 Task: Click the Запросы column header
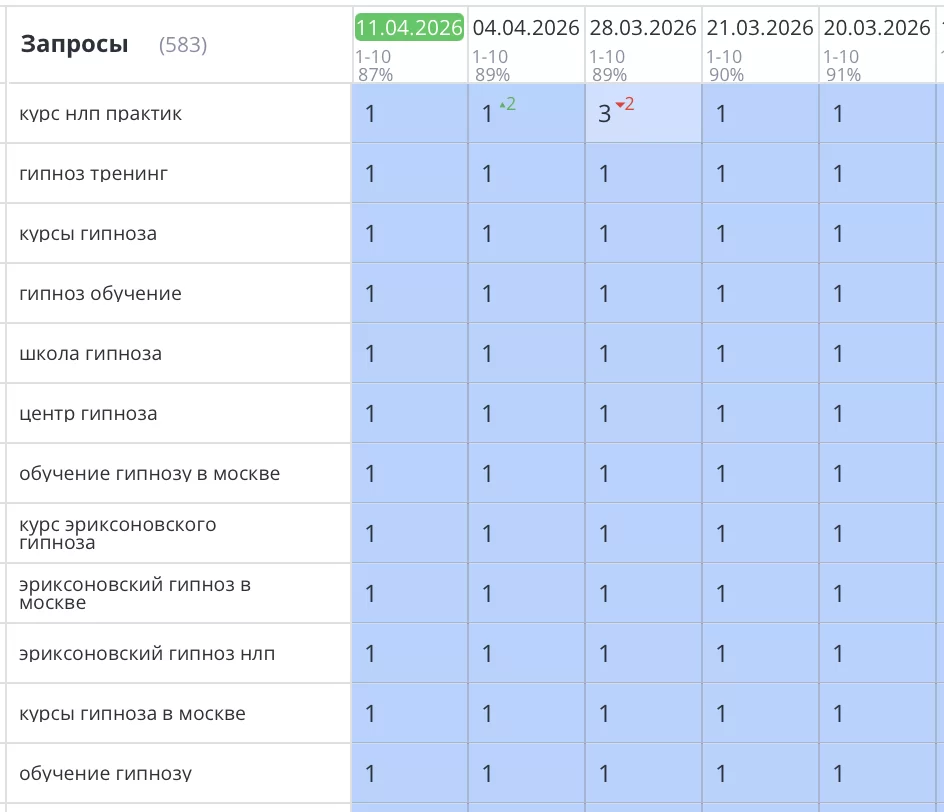coord(73,44)
